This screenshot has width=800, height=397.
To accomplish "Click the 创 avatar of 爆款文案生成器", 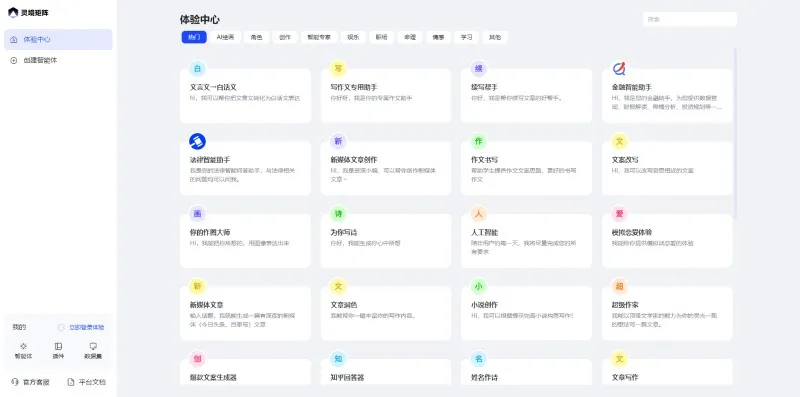I will pos(197,359).
